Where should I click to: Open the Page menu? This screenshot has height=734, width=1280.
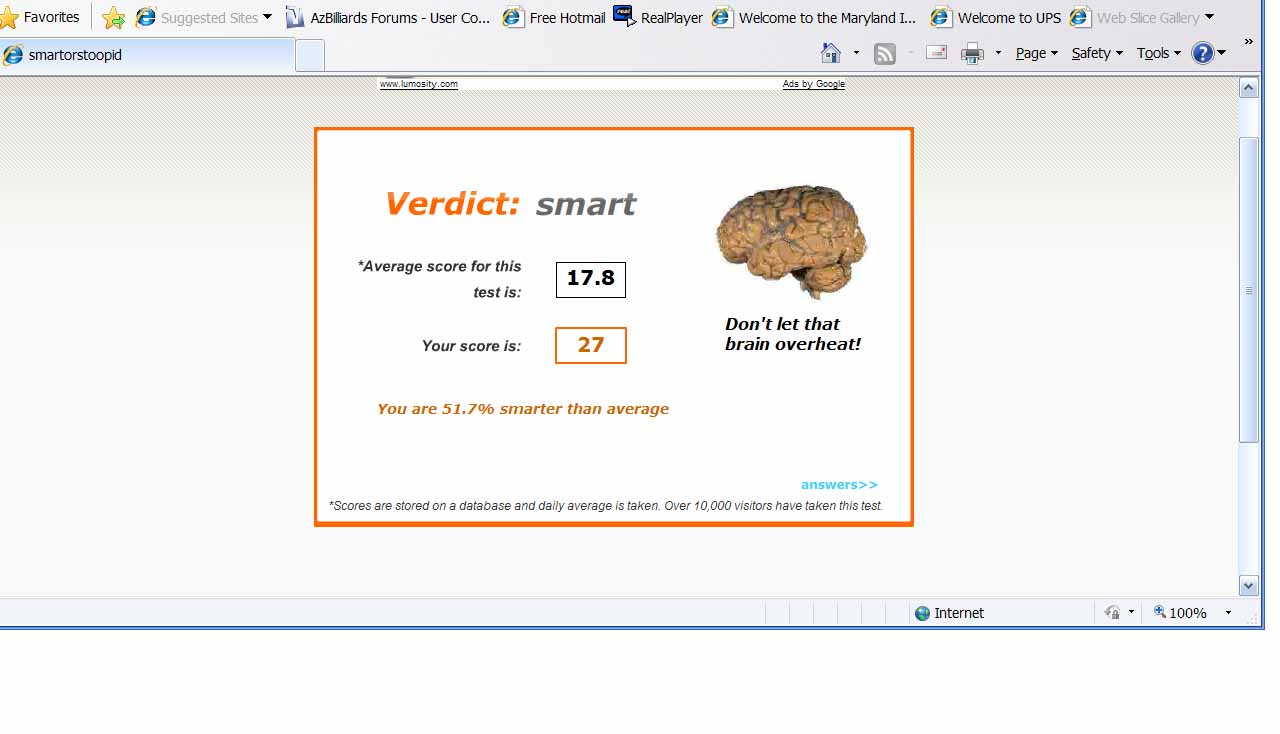[1036, 53]
